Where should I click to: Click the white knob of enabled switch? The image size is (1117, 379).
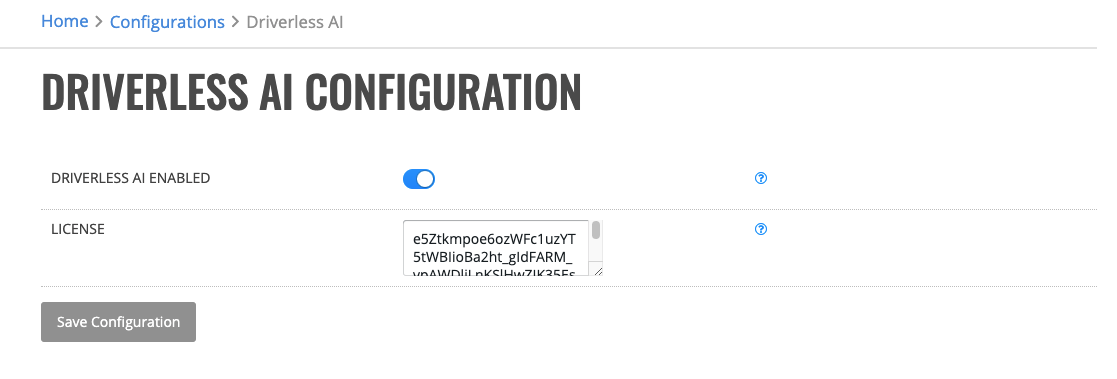pyautogui.click(x=425, y=179)
